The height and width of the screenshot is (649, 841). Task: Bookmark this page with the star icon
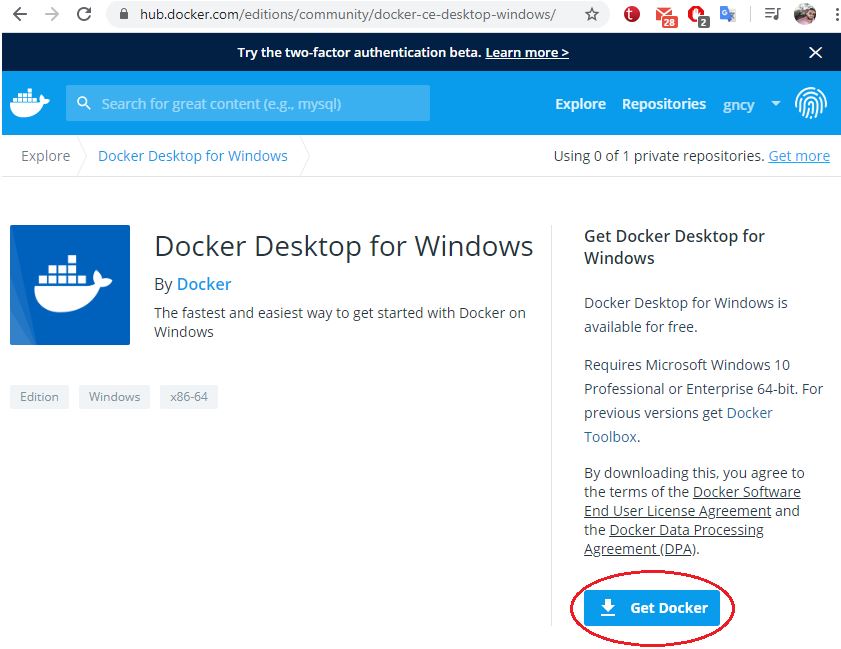click(592, 14)
